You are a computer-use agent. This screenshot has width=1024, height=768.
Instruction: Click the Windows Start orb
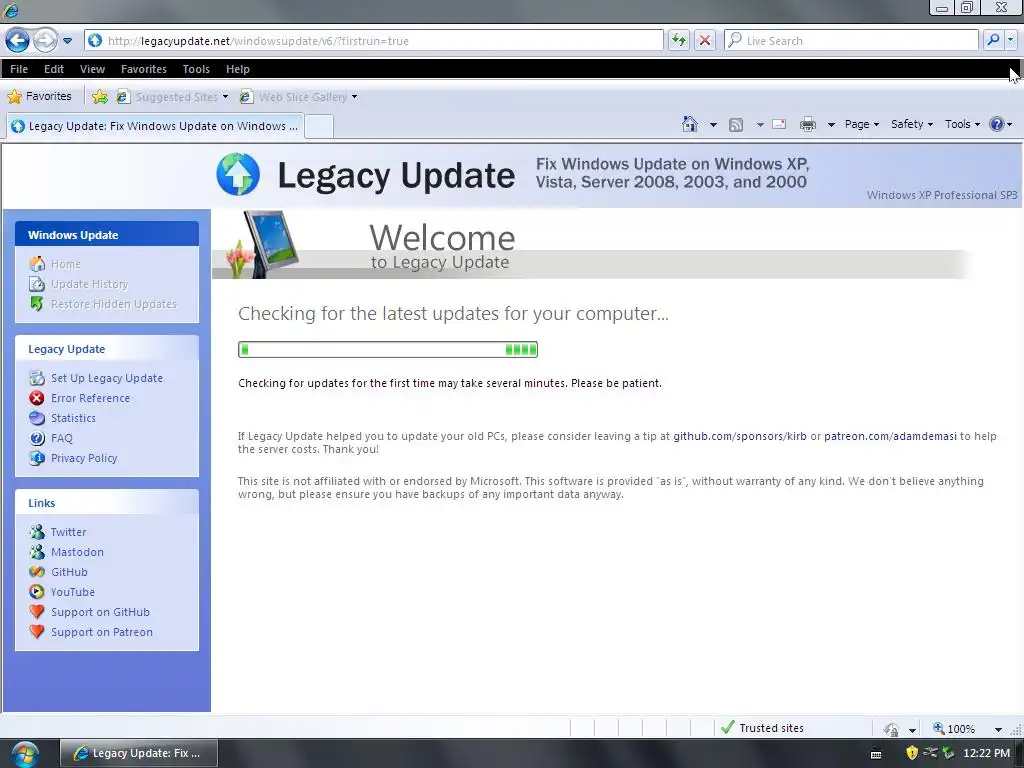coord(24,754)
